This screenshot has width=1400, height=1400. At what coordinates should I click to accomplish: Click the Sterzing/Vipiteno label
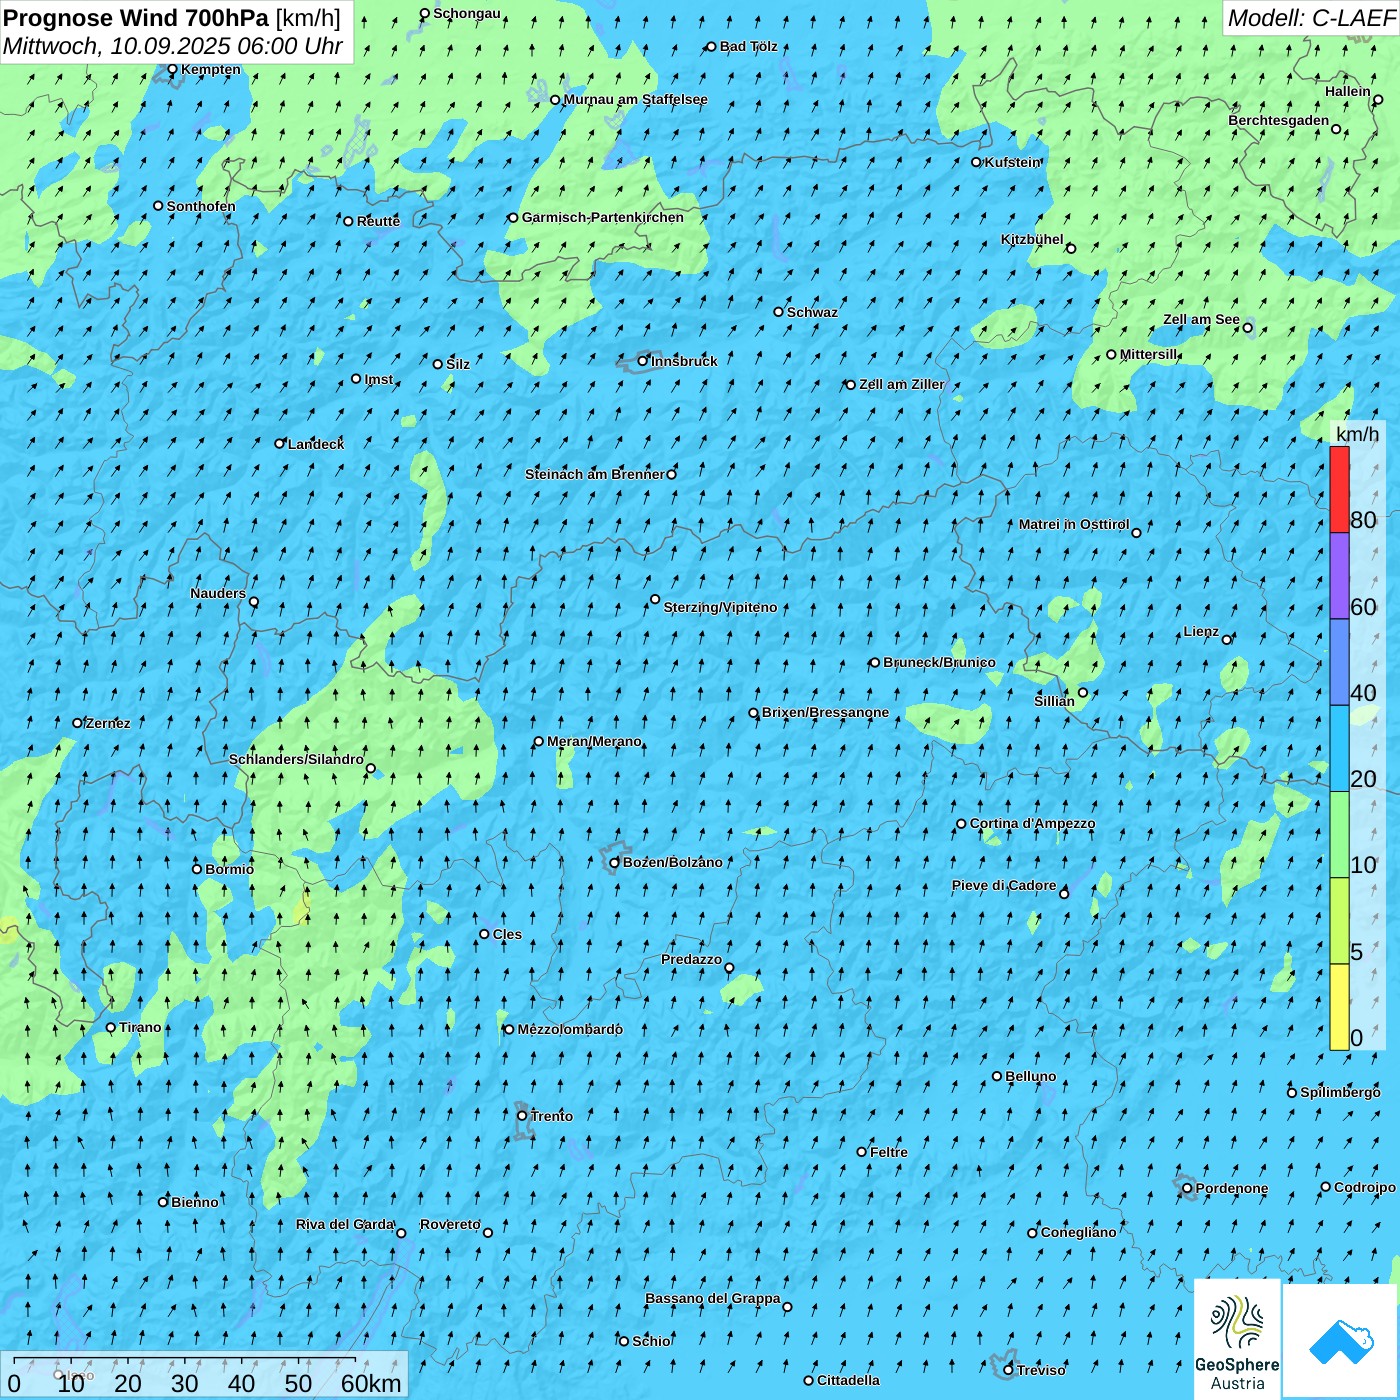[x=720, y=607]
